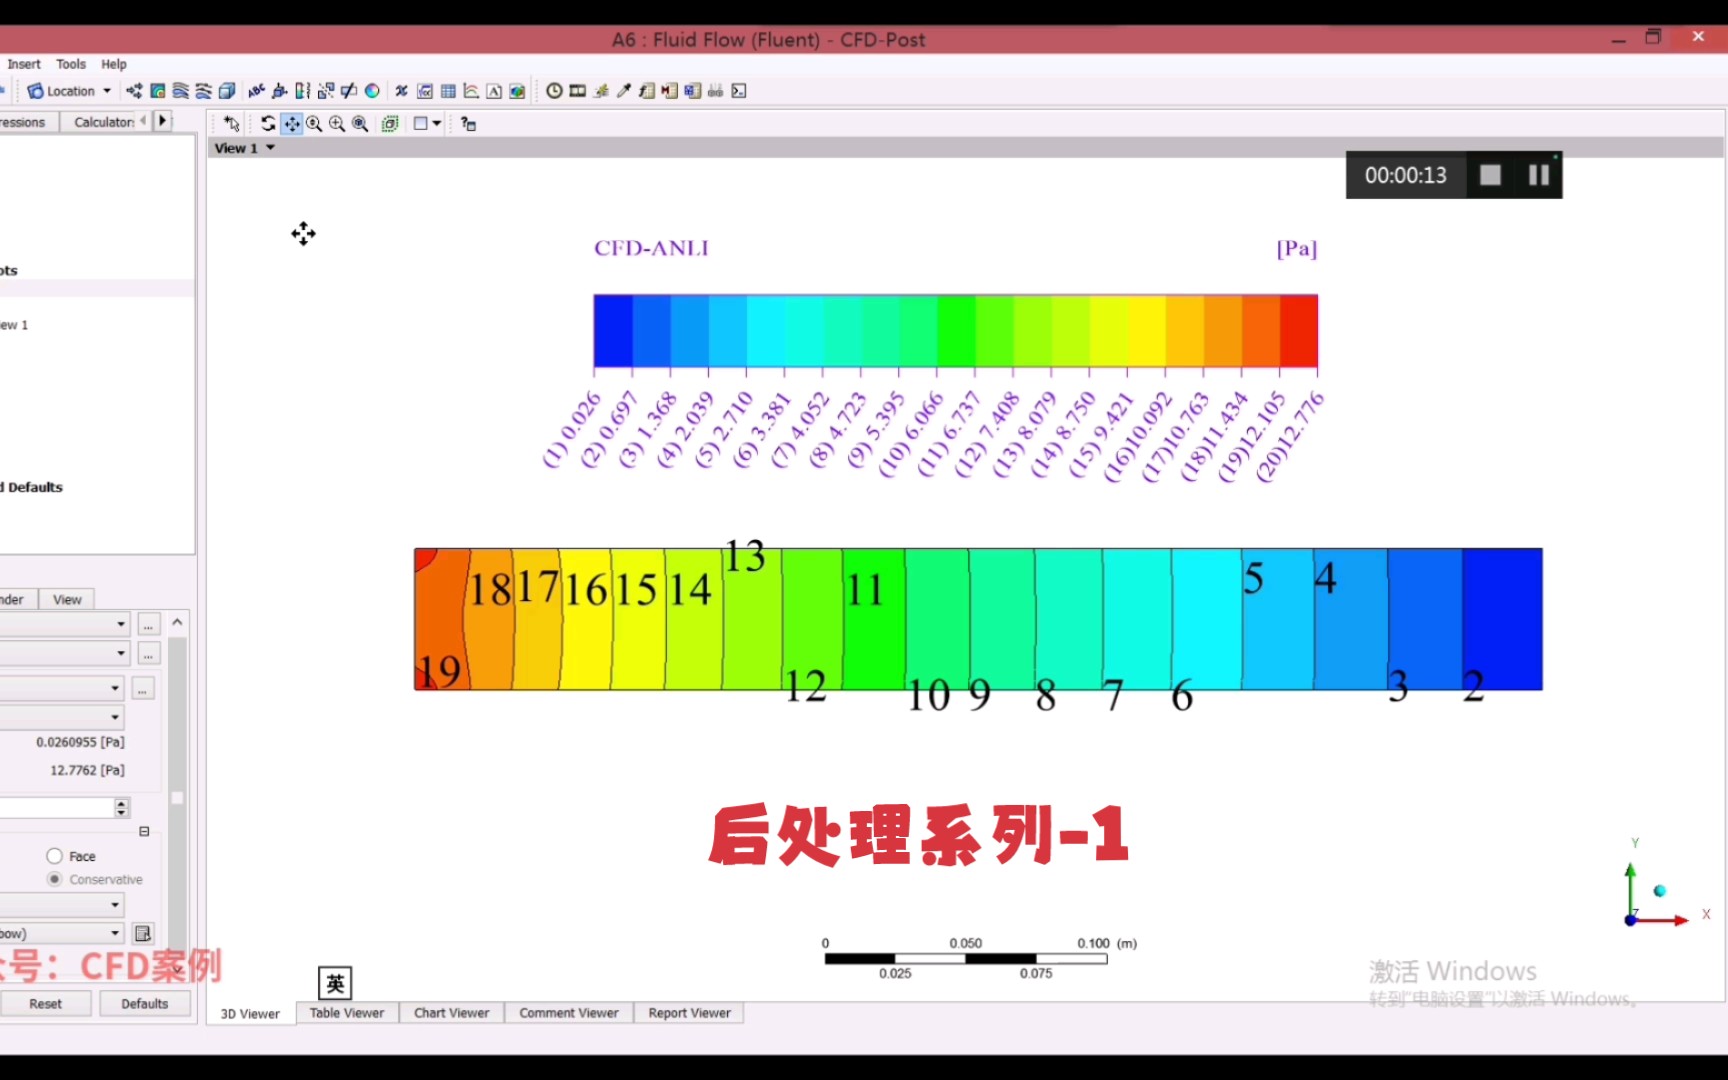Insert a Contour plot from the toolbar
Image resolution: width=1728 pixels, height=1080 pixels.
coord(157,91)
